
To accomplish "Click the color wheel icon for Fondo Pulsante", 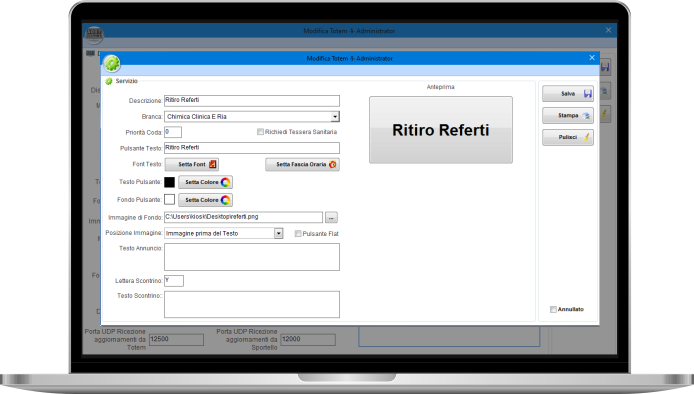I will point(225,200).
